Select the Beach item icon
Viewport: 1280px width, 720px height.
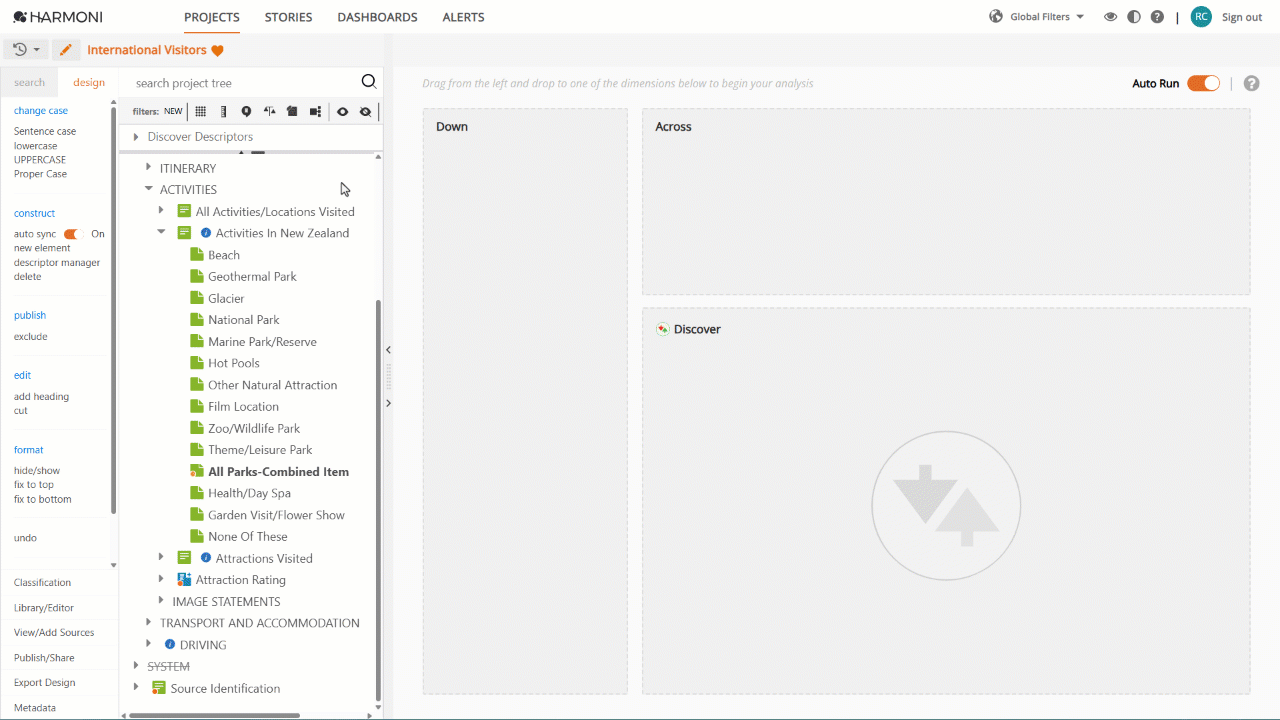(197, 255)
